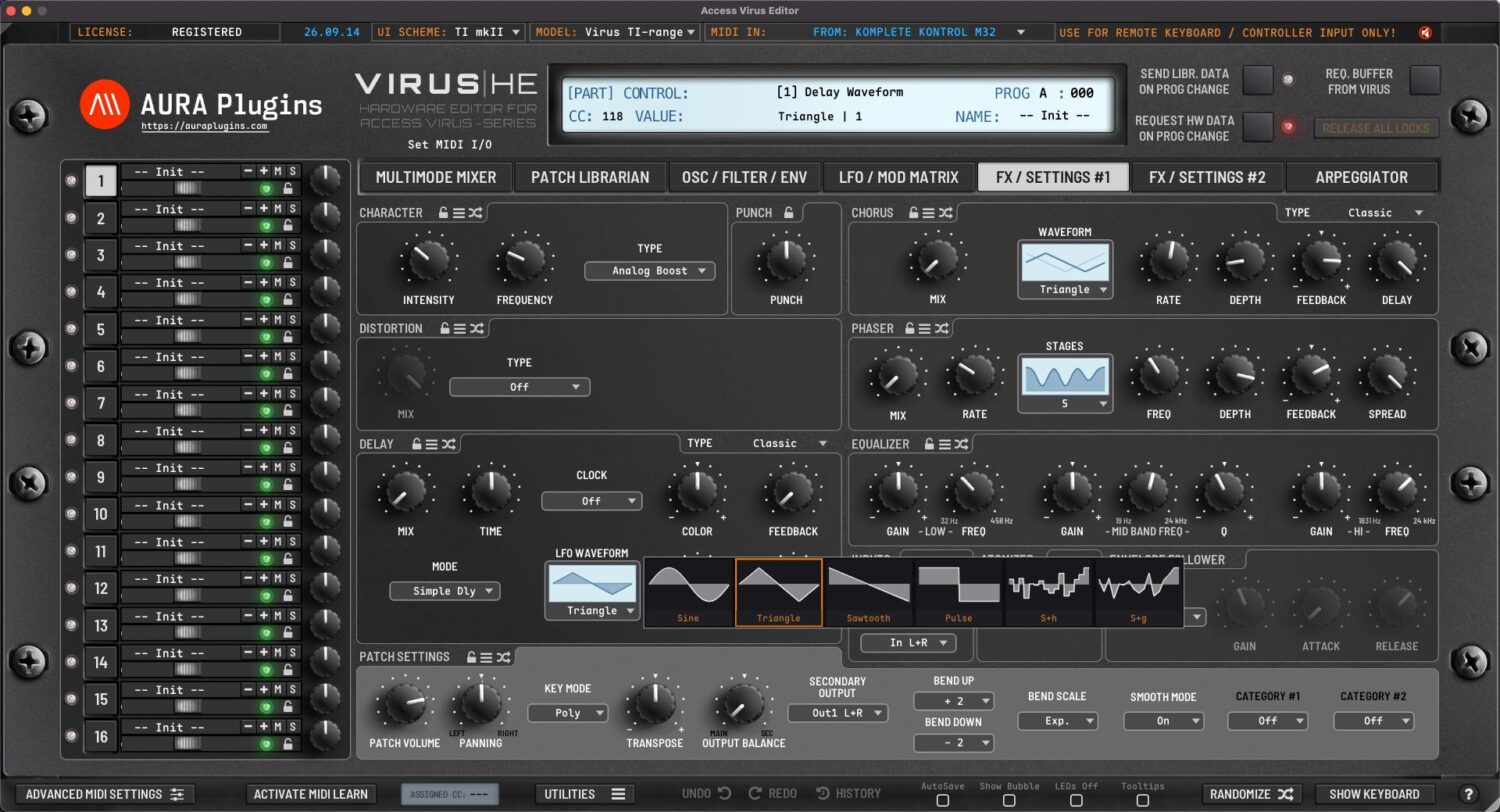Enable the Show Bubble checkbox
Screen dimensions: 1500x812
[x=1009, y=800]
